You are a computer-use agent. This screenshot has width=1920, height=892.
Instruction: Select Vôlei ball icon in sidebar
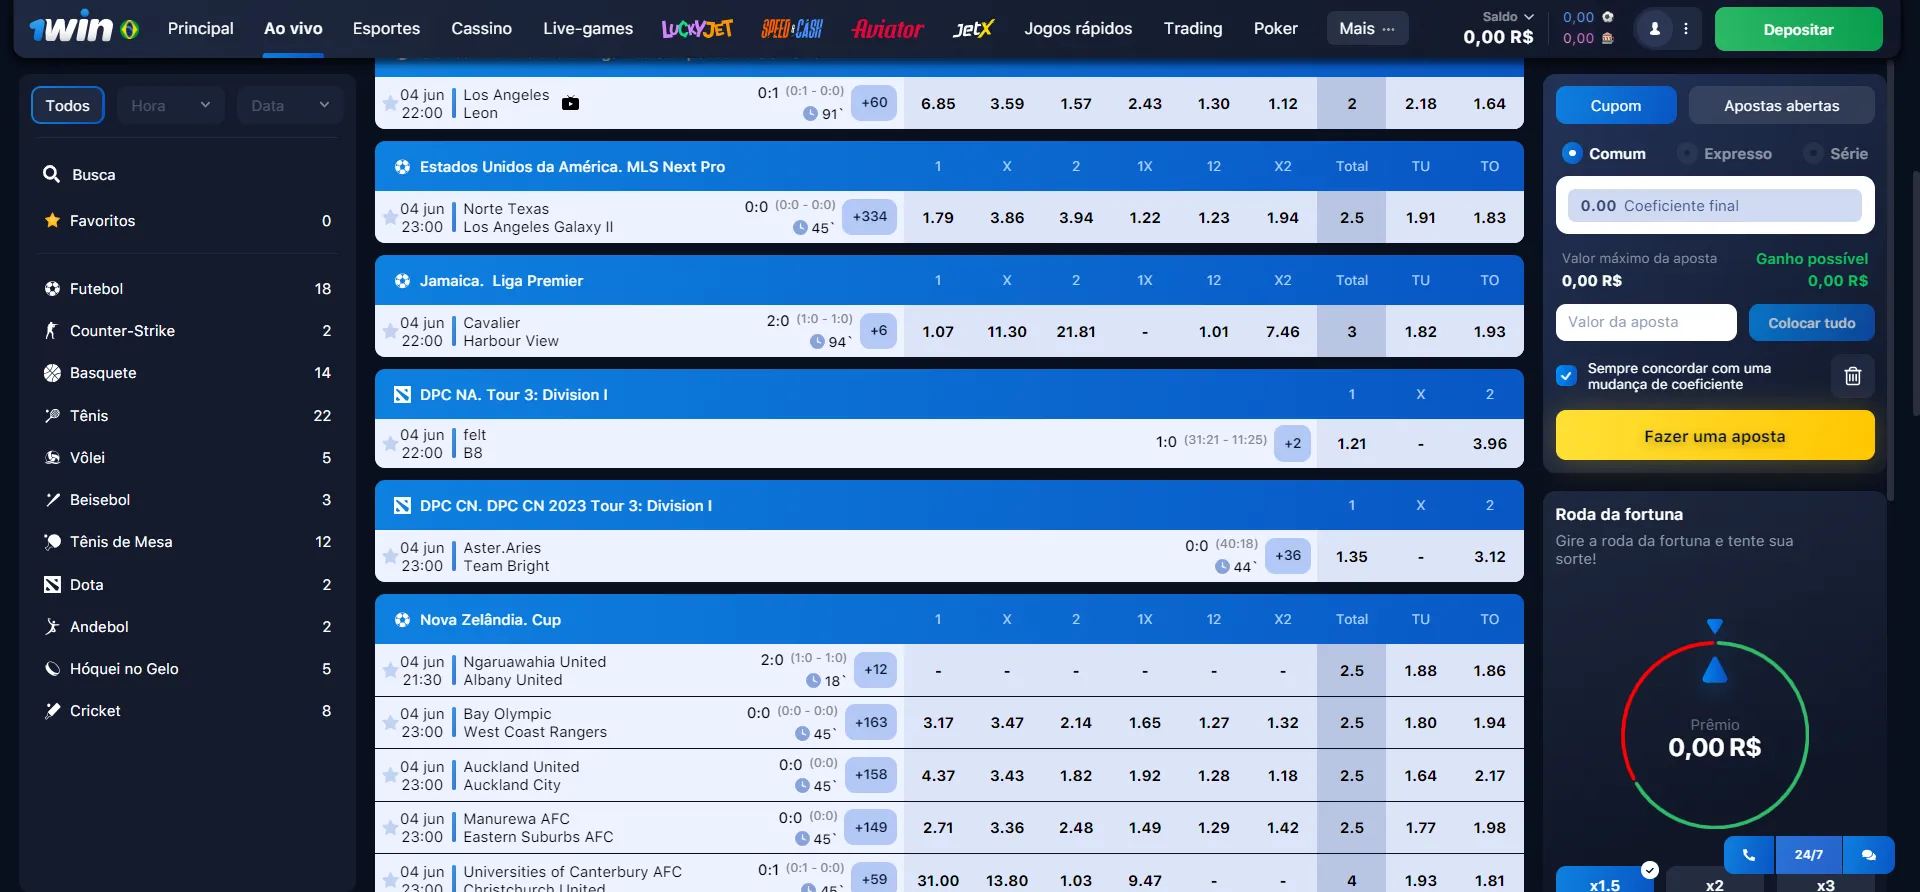(52, 457)
